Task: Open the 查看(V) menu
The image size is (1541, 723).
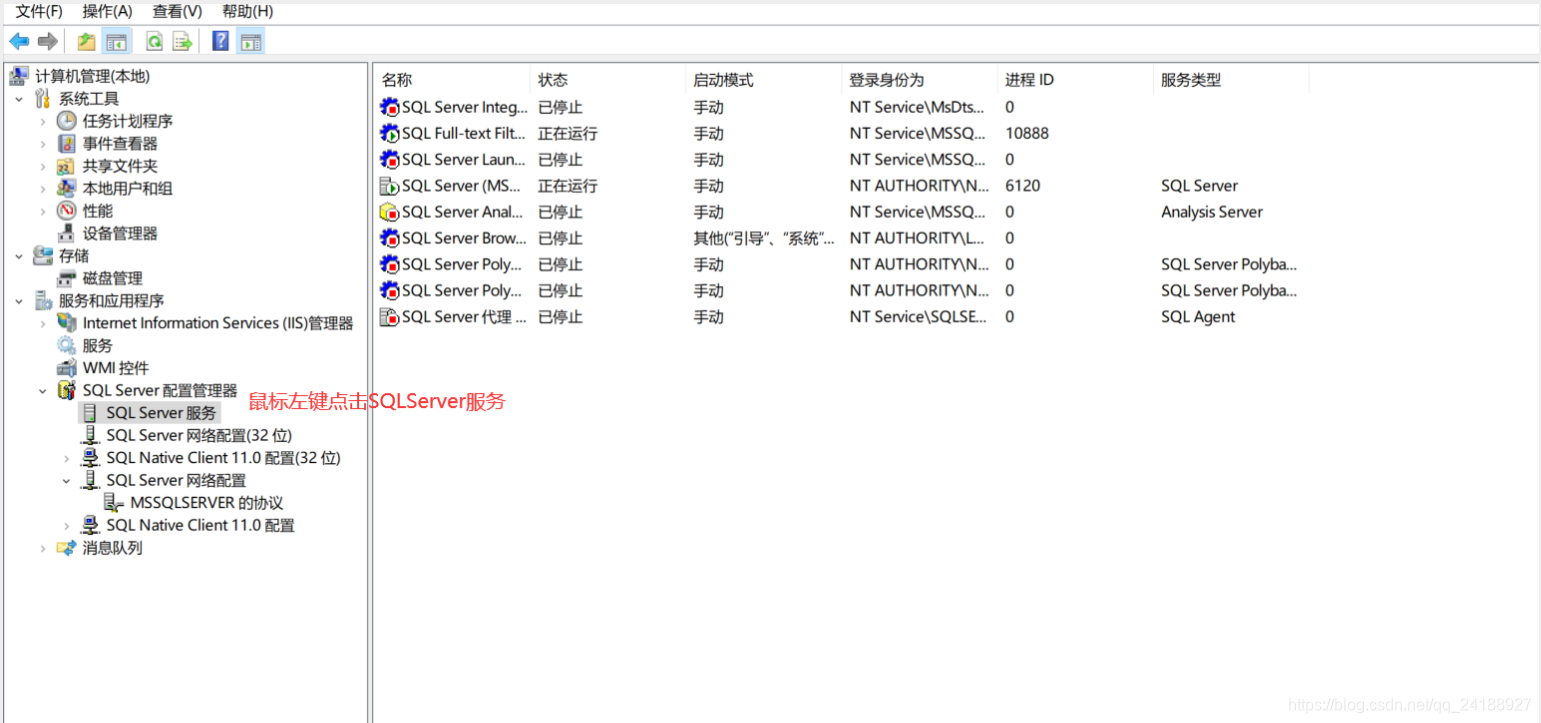Action: (177, 11)
